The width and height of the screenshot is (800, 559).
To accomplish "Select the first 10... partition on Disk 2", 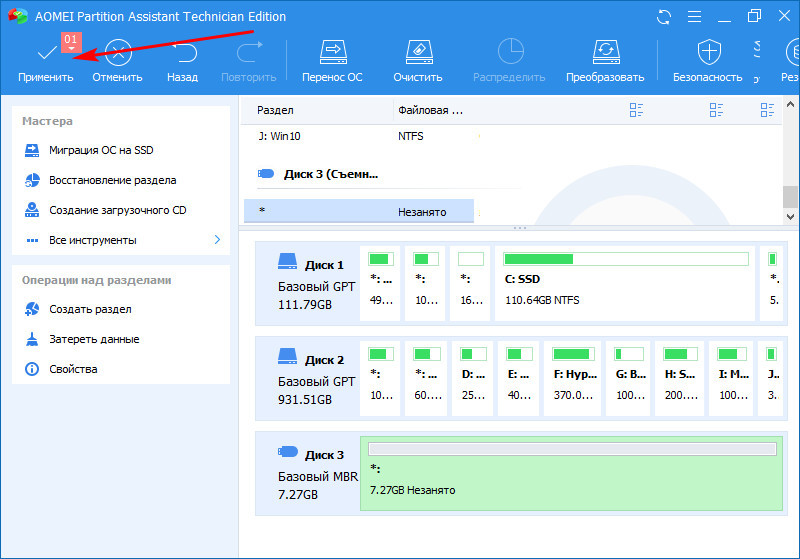I will [380, 378].
